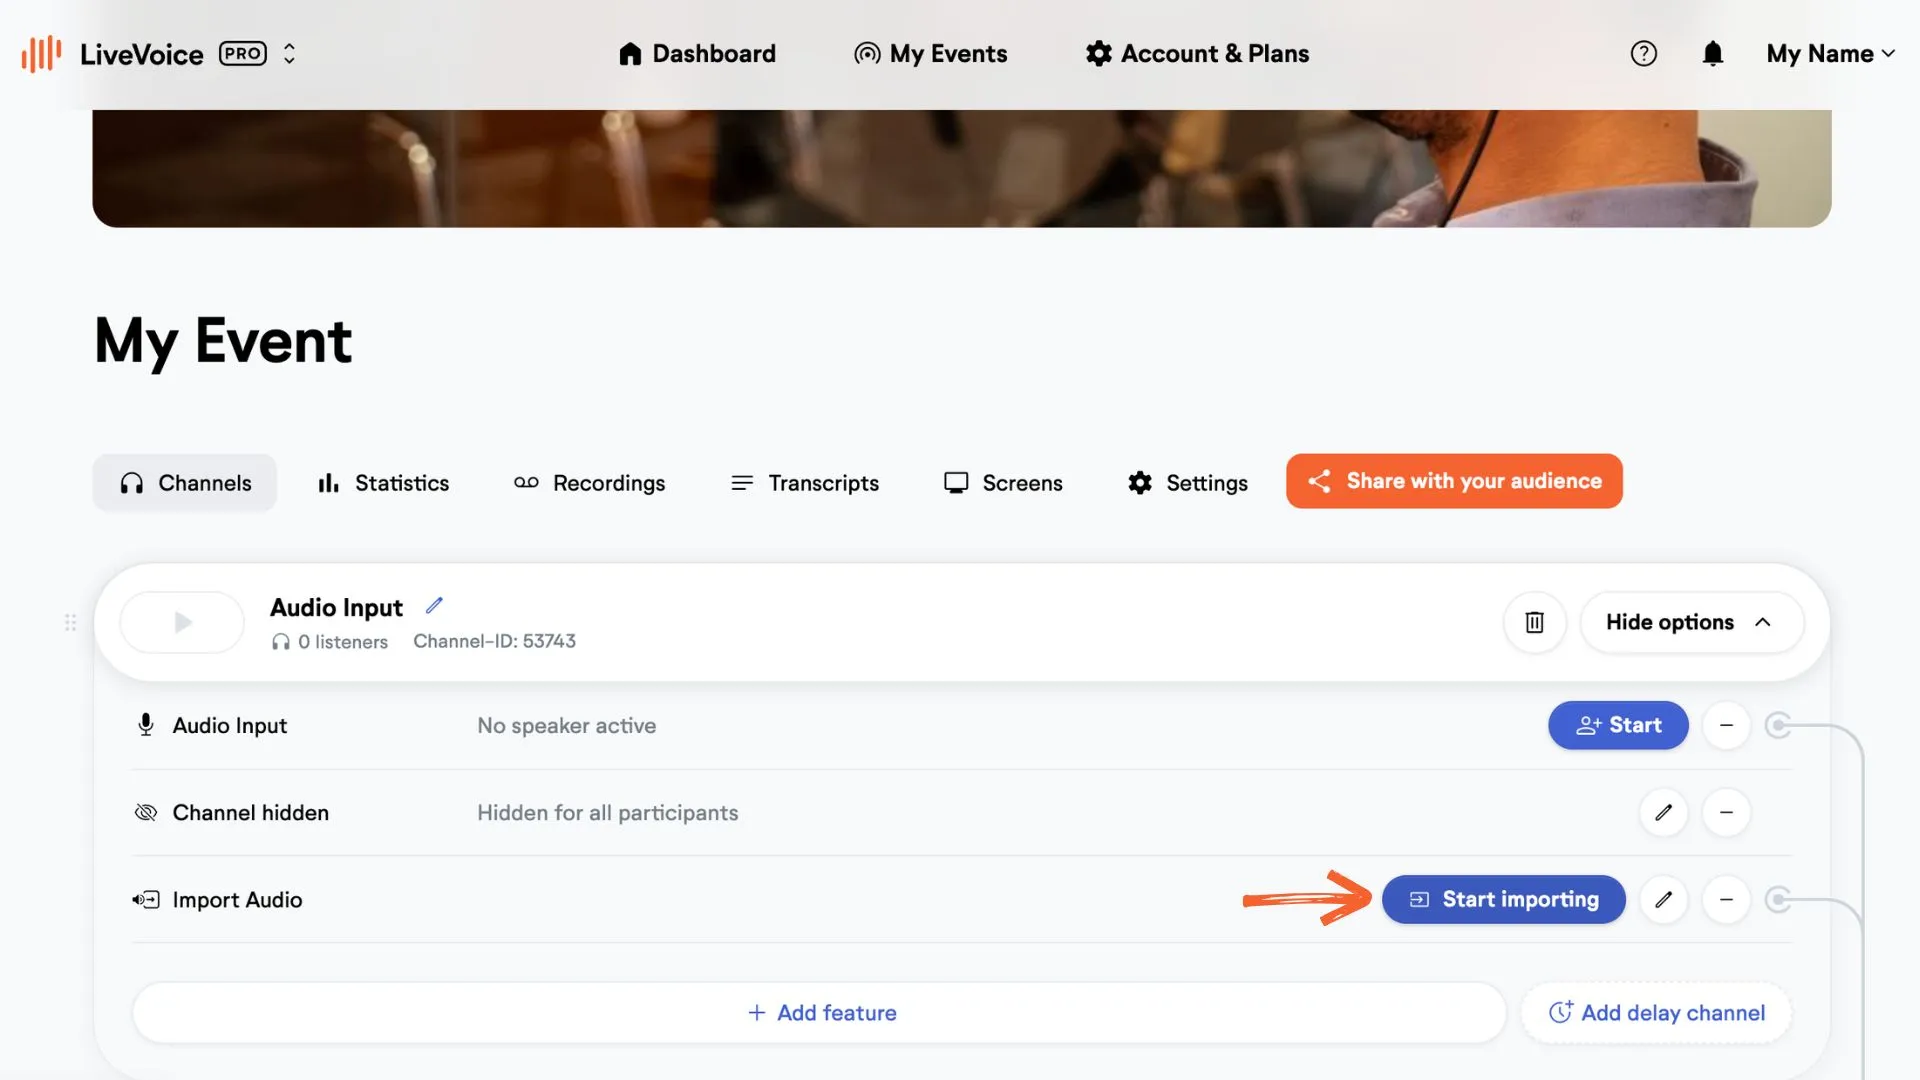Open notifications bell icon

(x=1713, y=53)
